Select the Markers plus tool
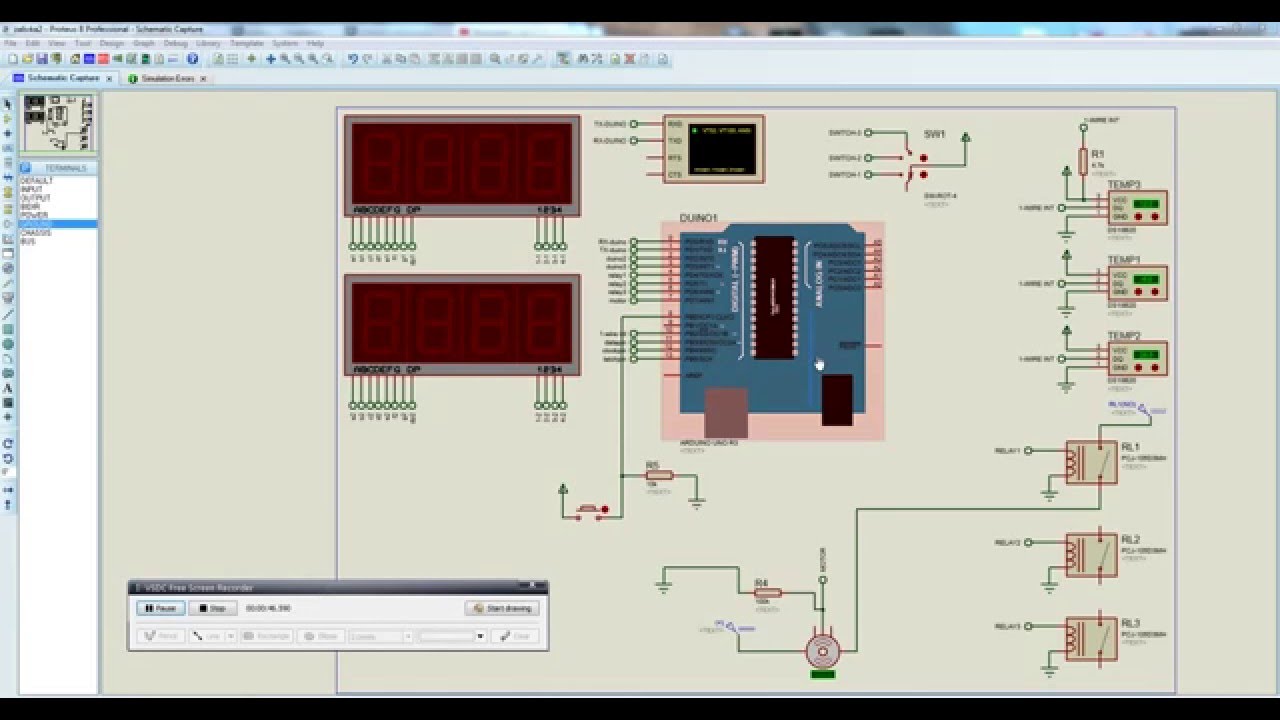 [8, 417]
